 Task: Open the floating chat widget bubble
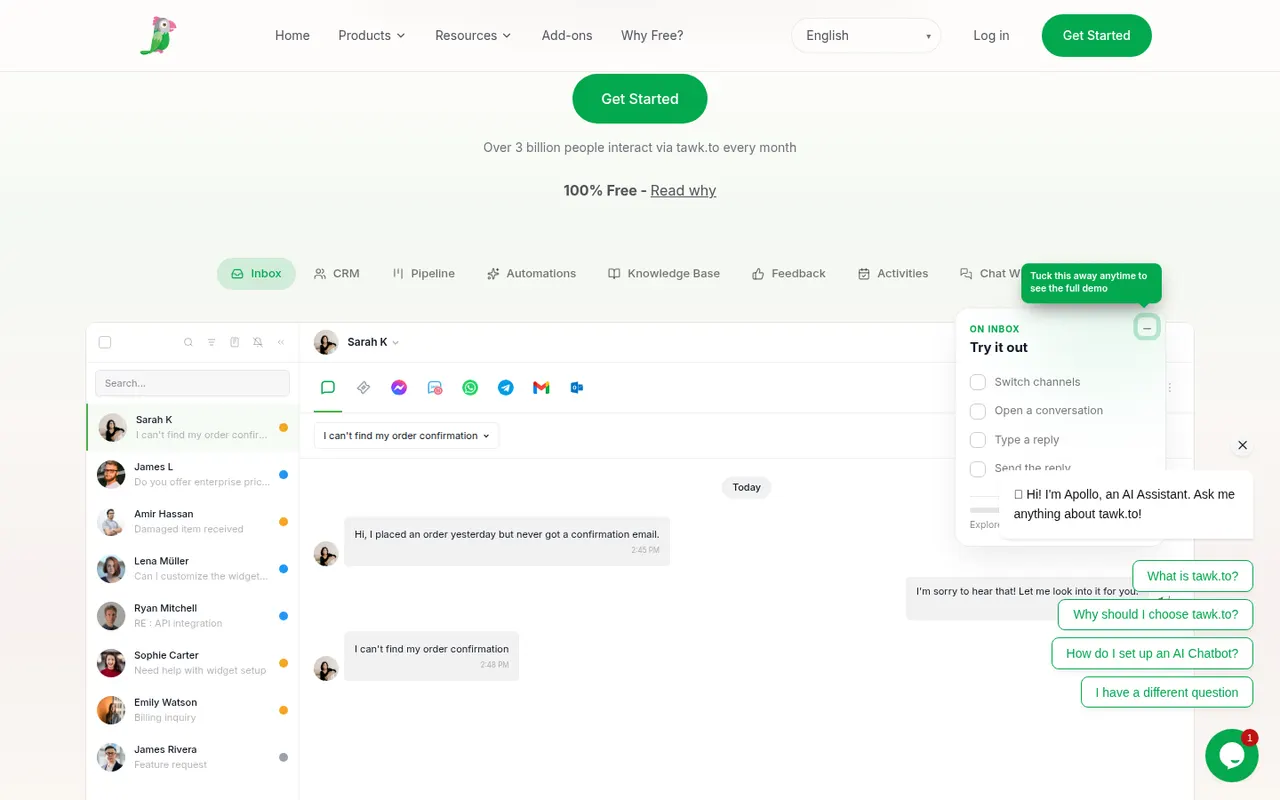(1231, 755)
